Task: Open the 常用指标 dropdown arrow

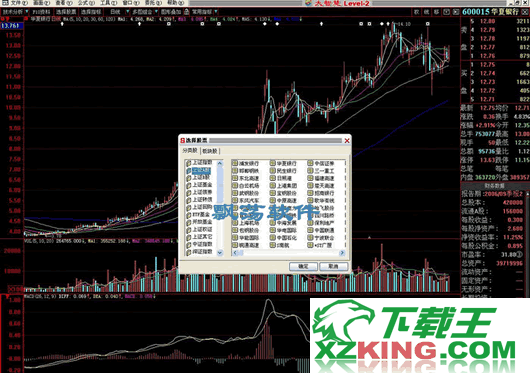Action: click(216, 12)
